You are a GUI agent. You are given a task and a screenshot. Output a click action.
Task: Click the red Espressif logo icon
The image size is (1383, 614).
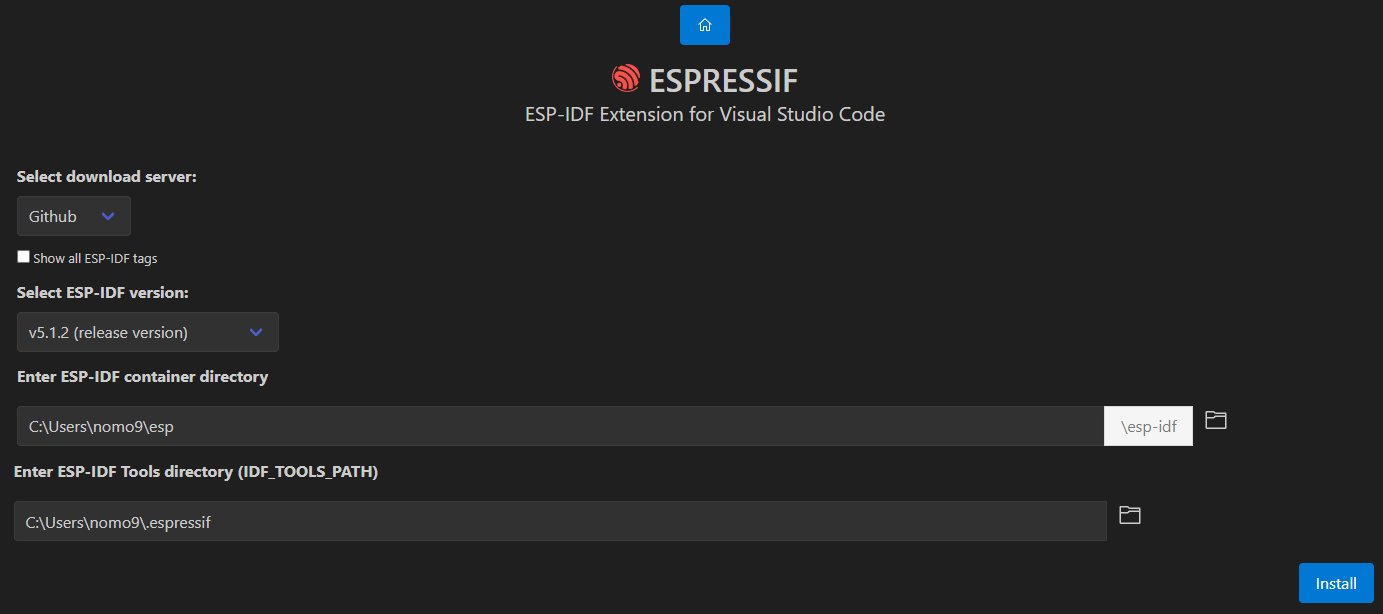626,79
